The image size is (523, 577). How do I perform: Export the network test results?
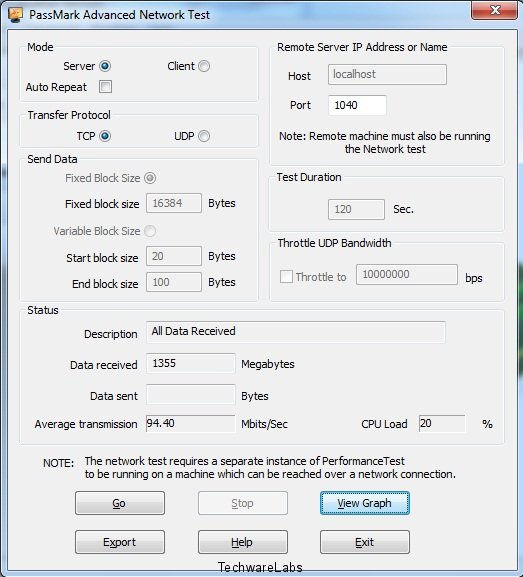tap(120, 542)
